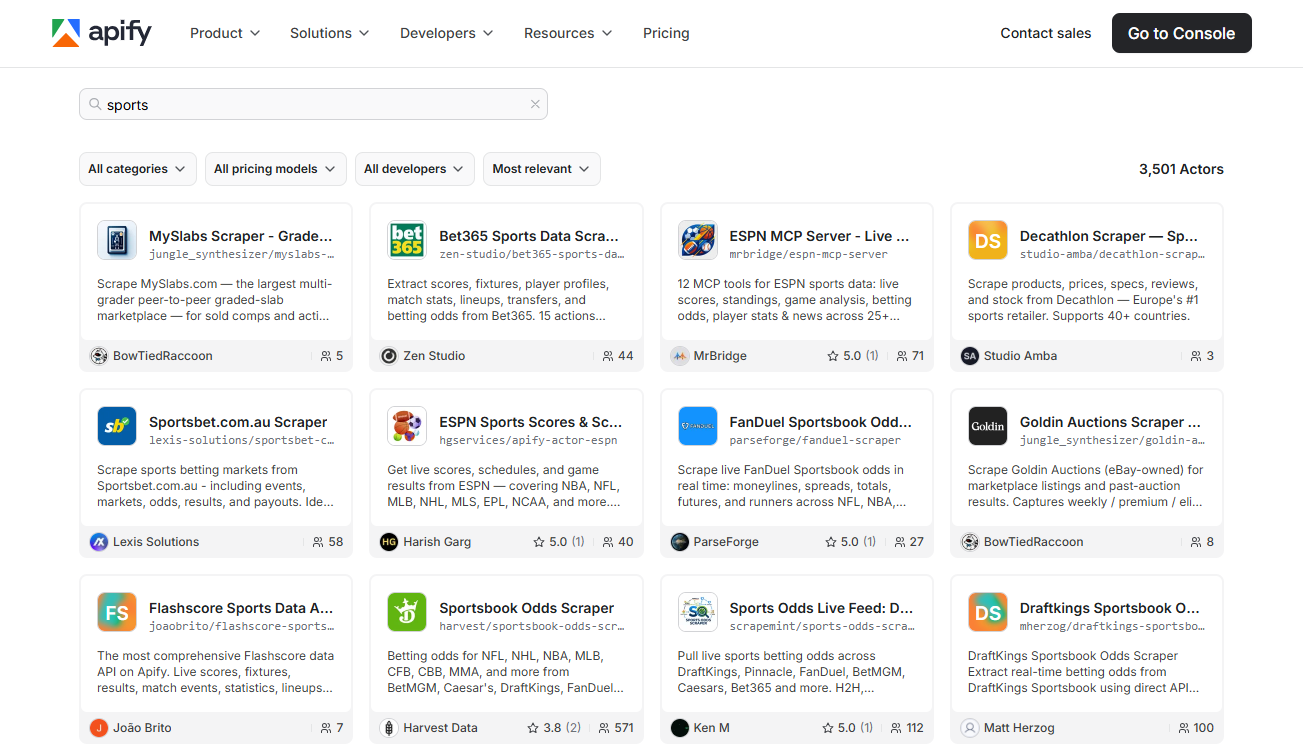Click user count 58 on Lexis Solutions
The width and height of the screenshot is (1303, 754).
pyautogui.click(x=328, y=542)
